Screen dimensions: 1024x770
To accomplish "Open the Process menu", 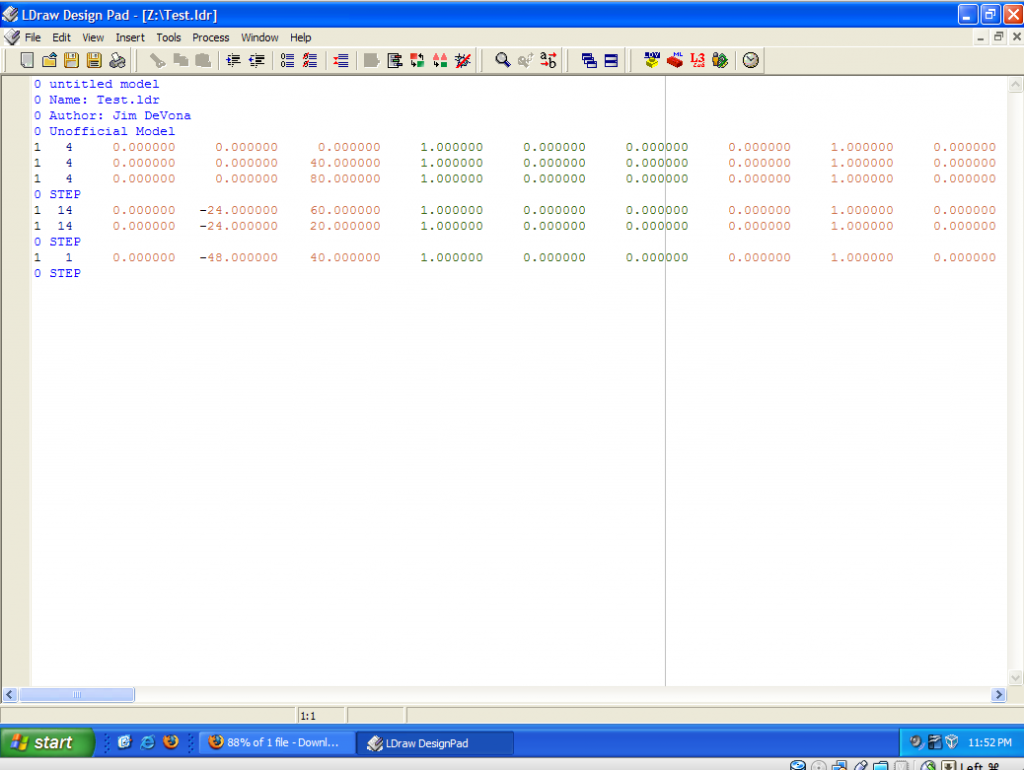I will 210,37.
